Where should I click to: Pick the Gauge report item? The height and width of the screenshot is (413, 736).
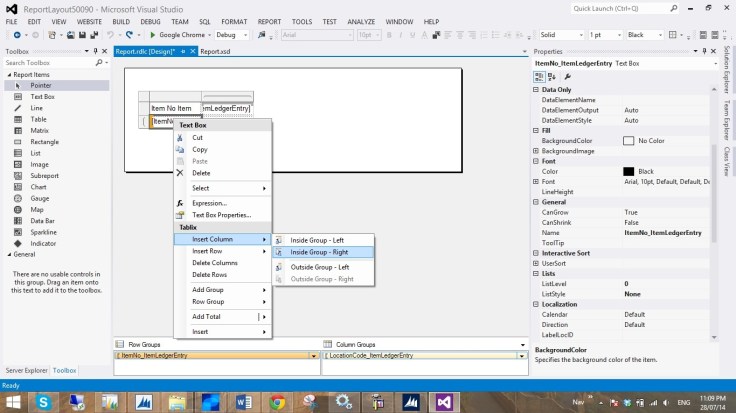click(x=38, y=198)
